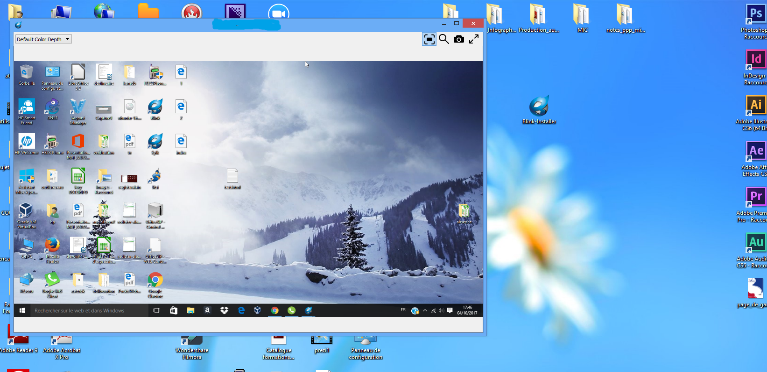Click the volume icon in remote system tray
This screenshot has height=372, width=767.
coord(441,310)
